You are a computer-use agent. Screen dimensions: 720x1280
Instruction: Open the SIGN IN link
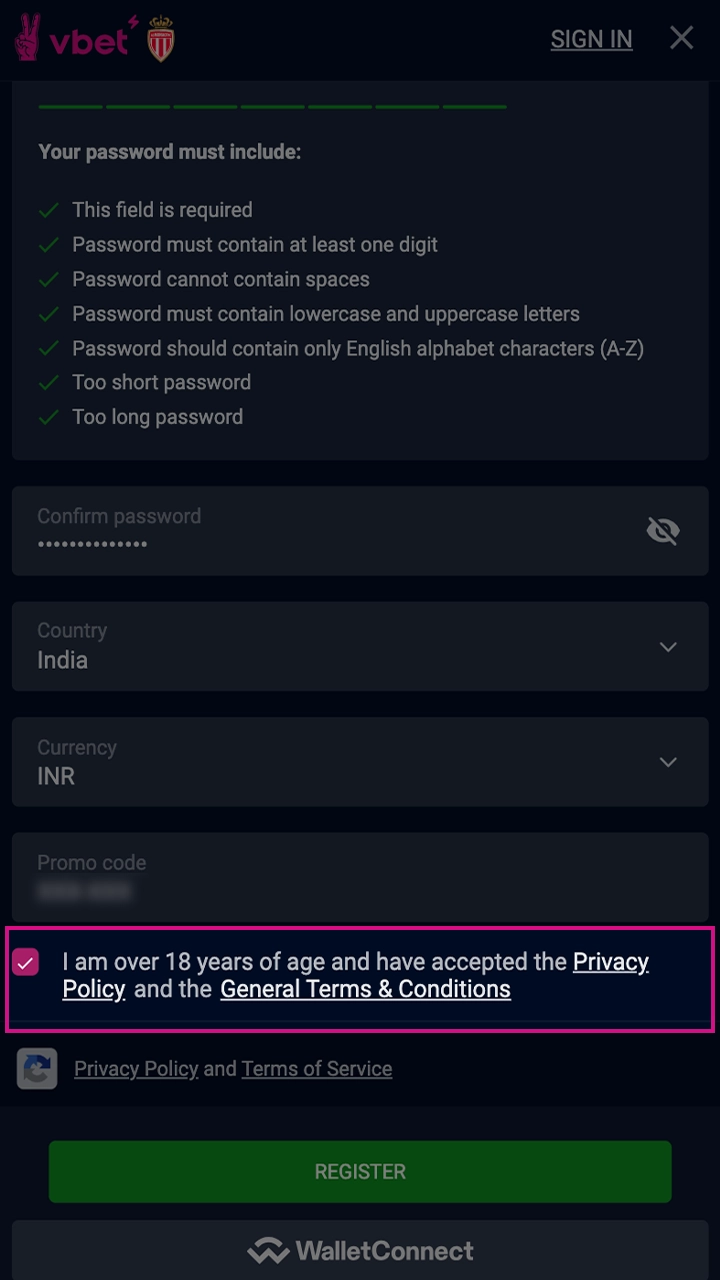[591, 39]
